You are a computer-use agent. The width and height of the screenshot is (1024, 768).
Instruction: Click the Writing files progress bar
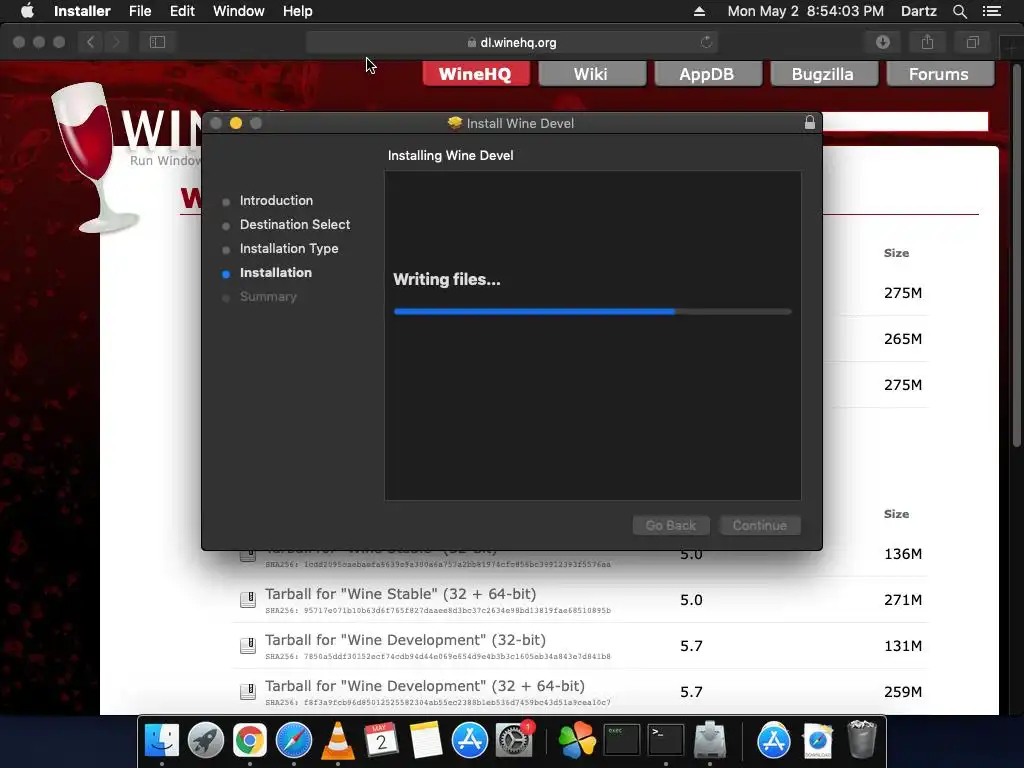coord(593,312)
